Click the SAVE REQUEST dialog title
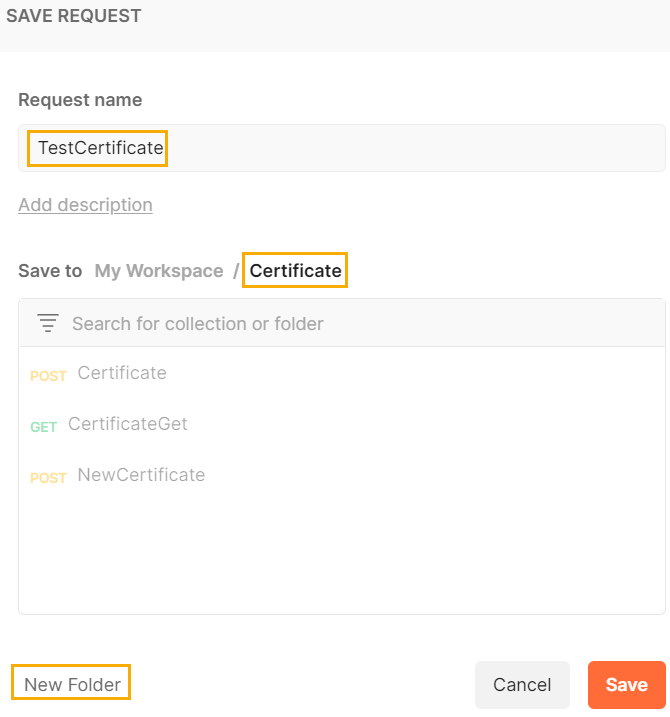 tap(74, 16)
